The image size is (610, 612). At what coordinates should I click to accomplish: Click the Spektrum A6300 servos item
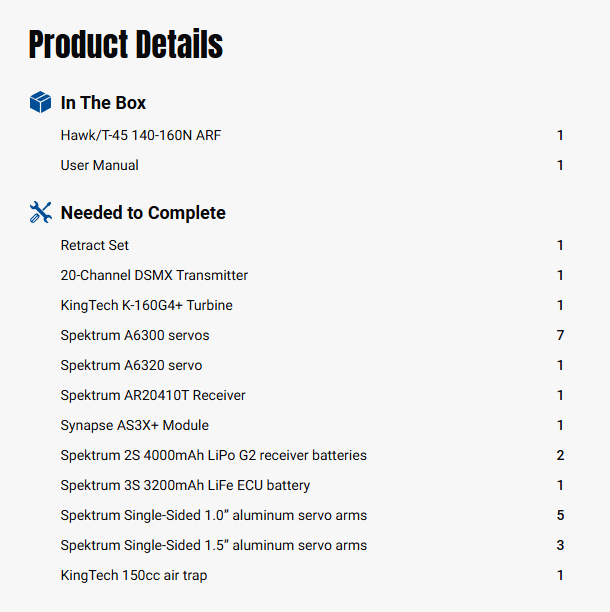(135, 335)
